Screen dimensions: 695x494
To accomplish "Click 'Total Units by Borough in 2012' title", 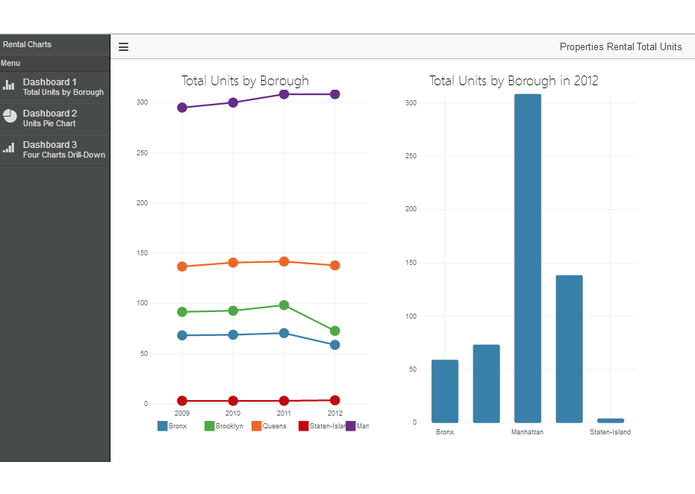I will [x=514, y=81].
